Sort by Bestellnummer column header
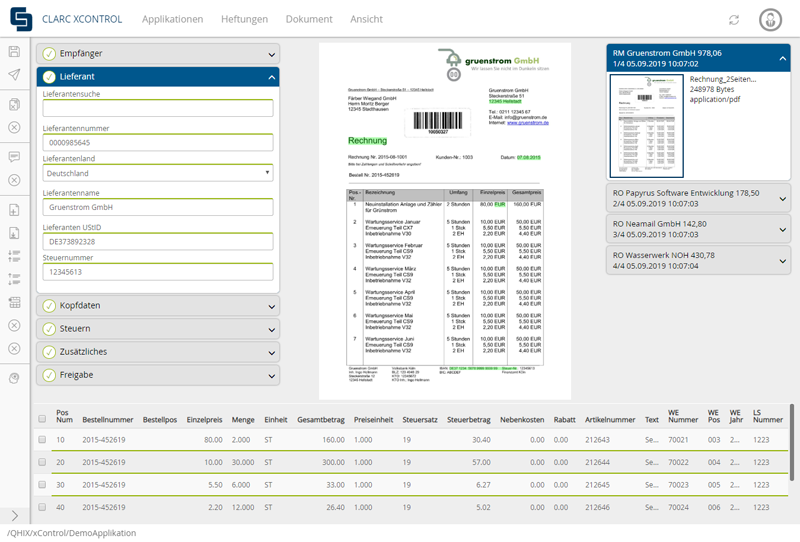This screenshot has width=800, height=542. click(108, 420)
